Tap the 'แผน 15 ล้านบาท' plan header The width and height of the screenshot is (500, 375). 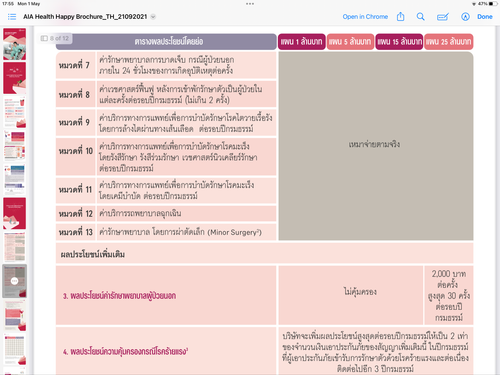pos(399,42)
